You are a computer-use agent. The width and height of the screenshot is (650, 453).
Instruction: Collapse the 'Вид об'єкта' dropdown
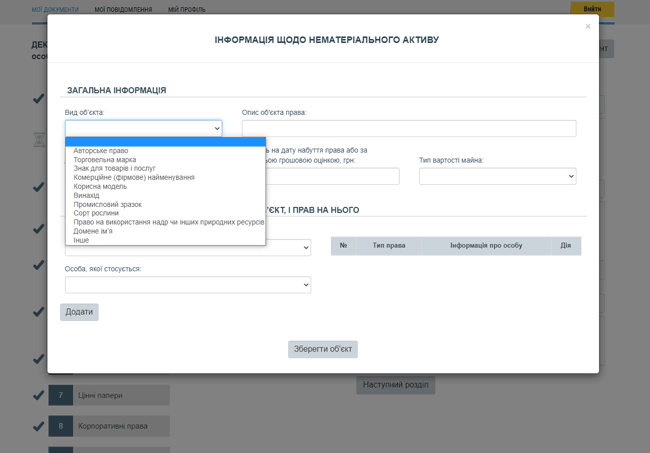[144, 128]
